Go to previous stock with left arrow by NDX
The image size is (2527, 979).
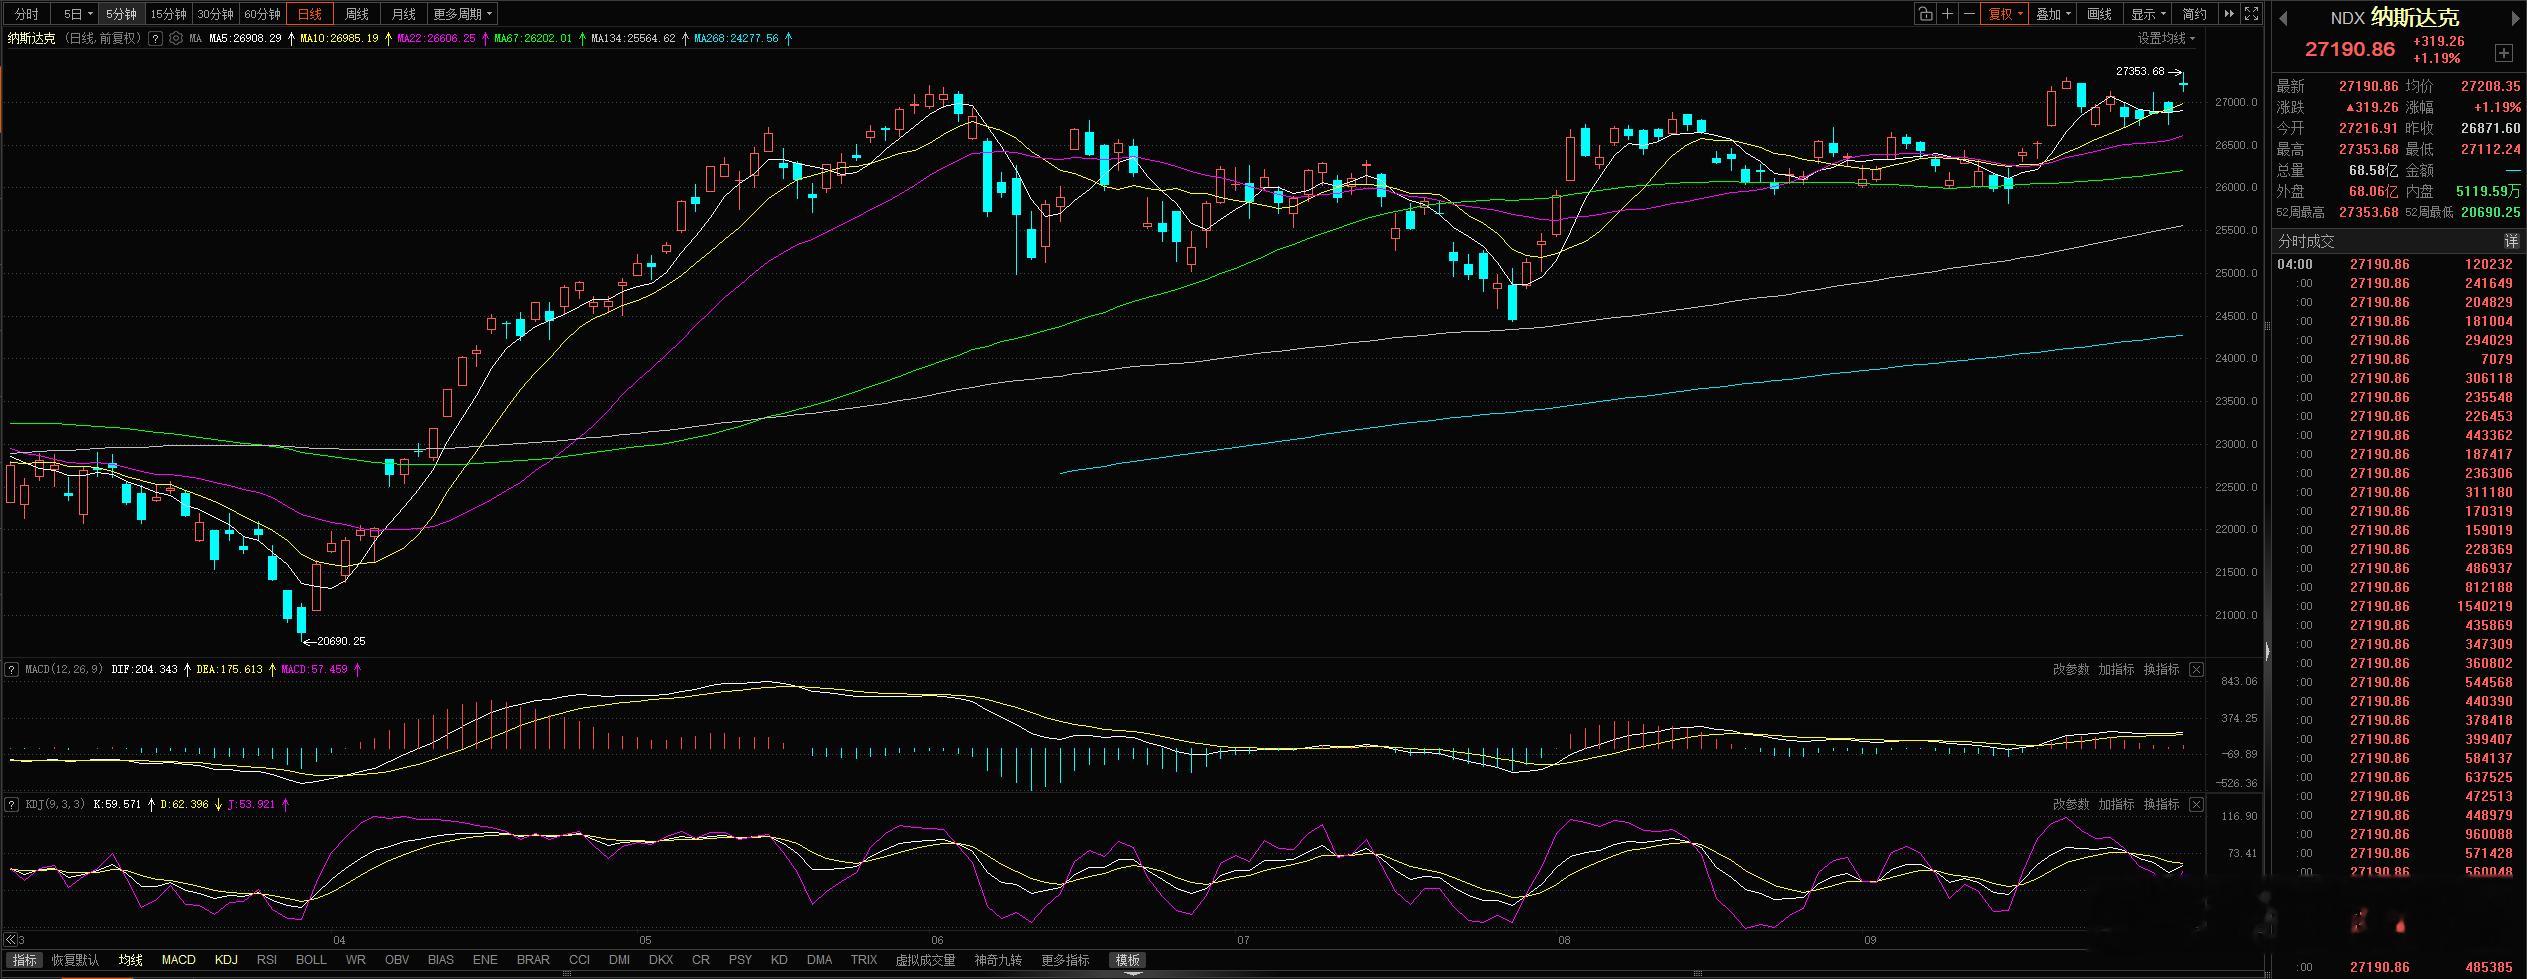coord(2283,17)
